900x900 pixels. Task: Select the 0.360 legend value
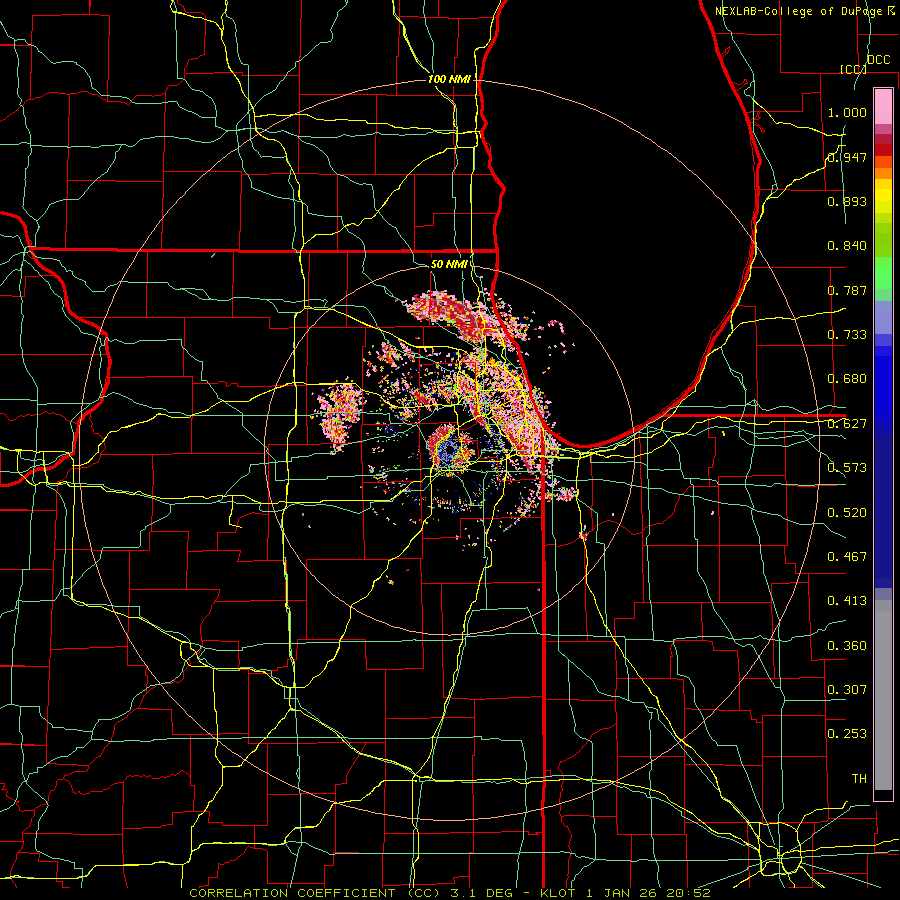[x=847, y=646]
